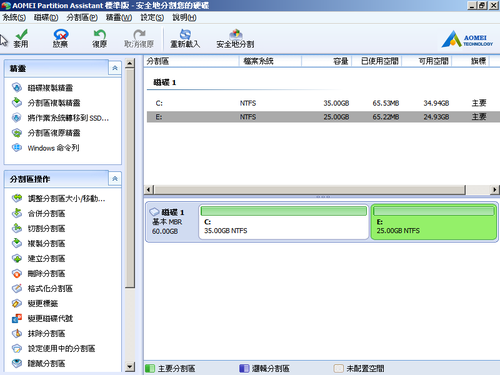
Task: Open the System (系統) menu
Action: pyautogui.click(x=14, y=17)
